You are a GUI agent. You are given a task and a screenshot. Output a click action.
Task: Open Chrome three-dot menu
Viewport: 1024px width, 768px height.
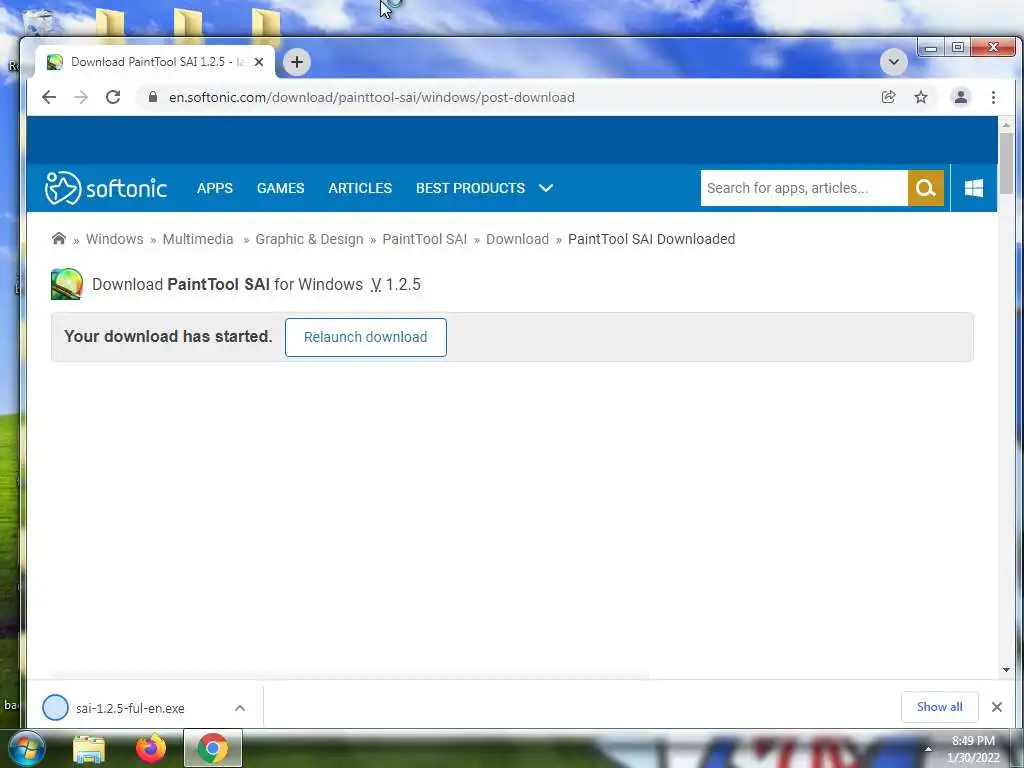pos(993,97)
